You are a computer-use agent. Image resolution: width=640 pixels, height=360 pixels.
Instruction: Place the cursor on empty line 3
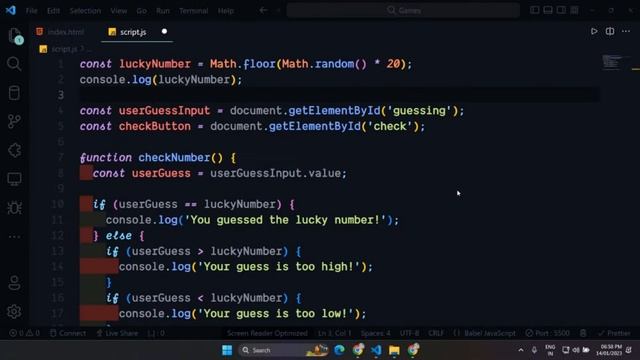click(x=339, y=95)
